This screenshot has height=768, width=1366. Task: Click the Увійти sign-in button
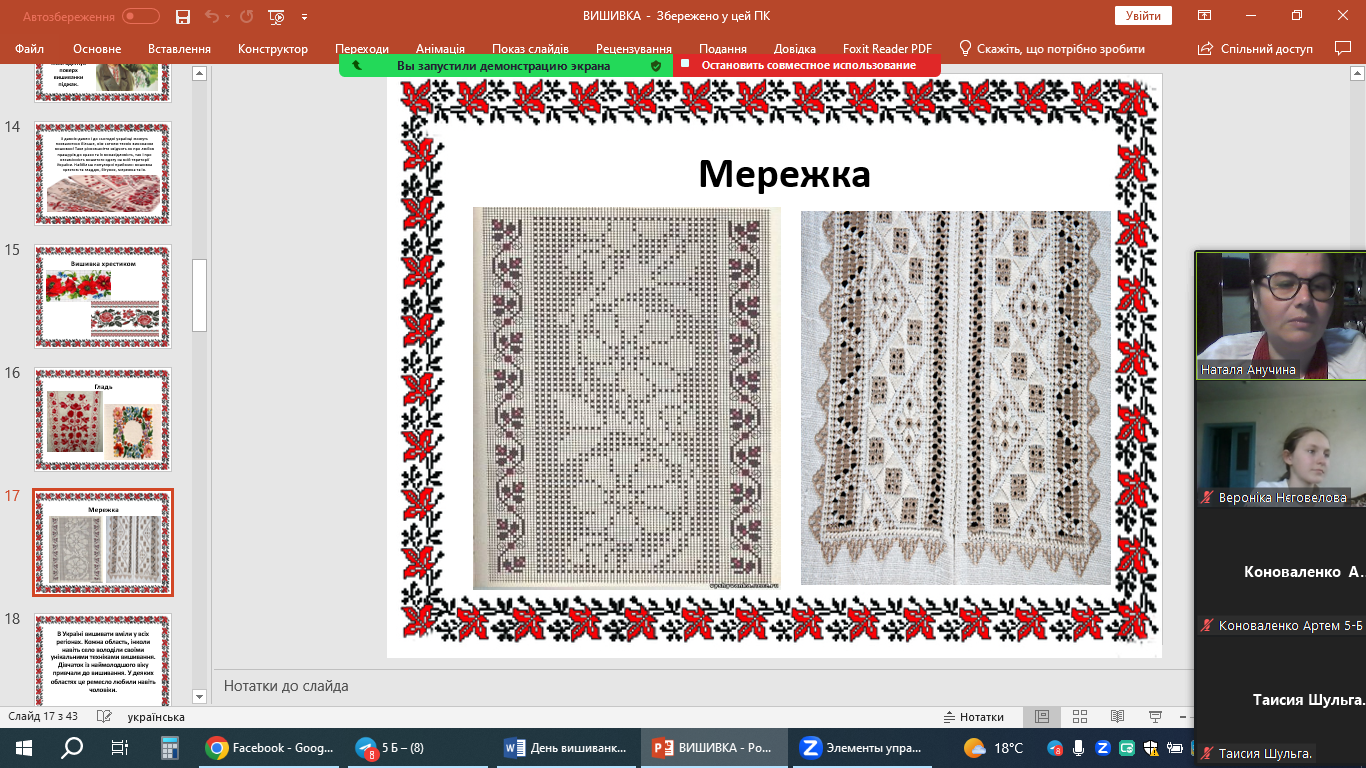pos(1143,16)
